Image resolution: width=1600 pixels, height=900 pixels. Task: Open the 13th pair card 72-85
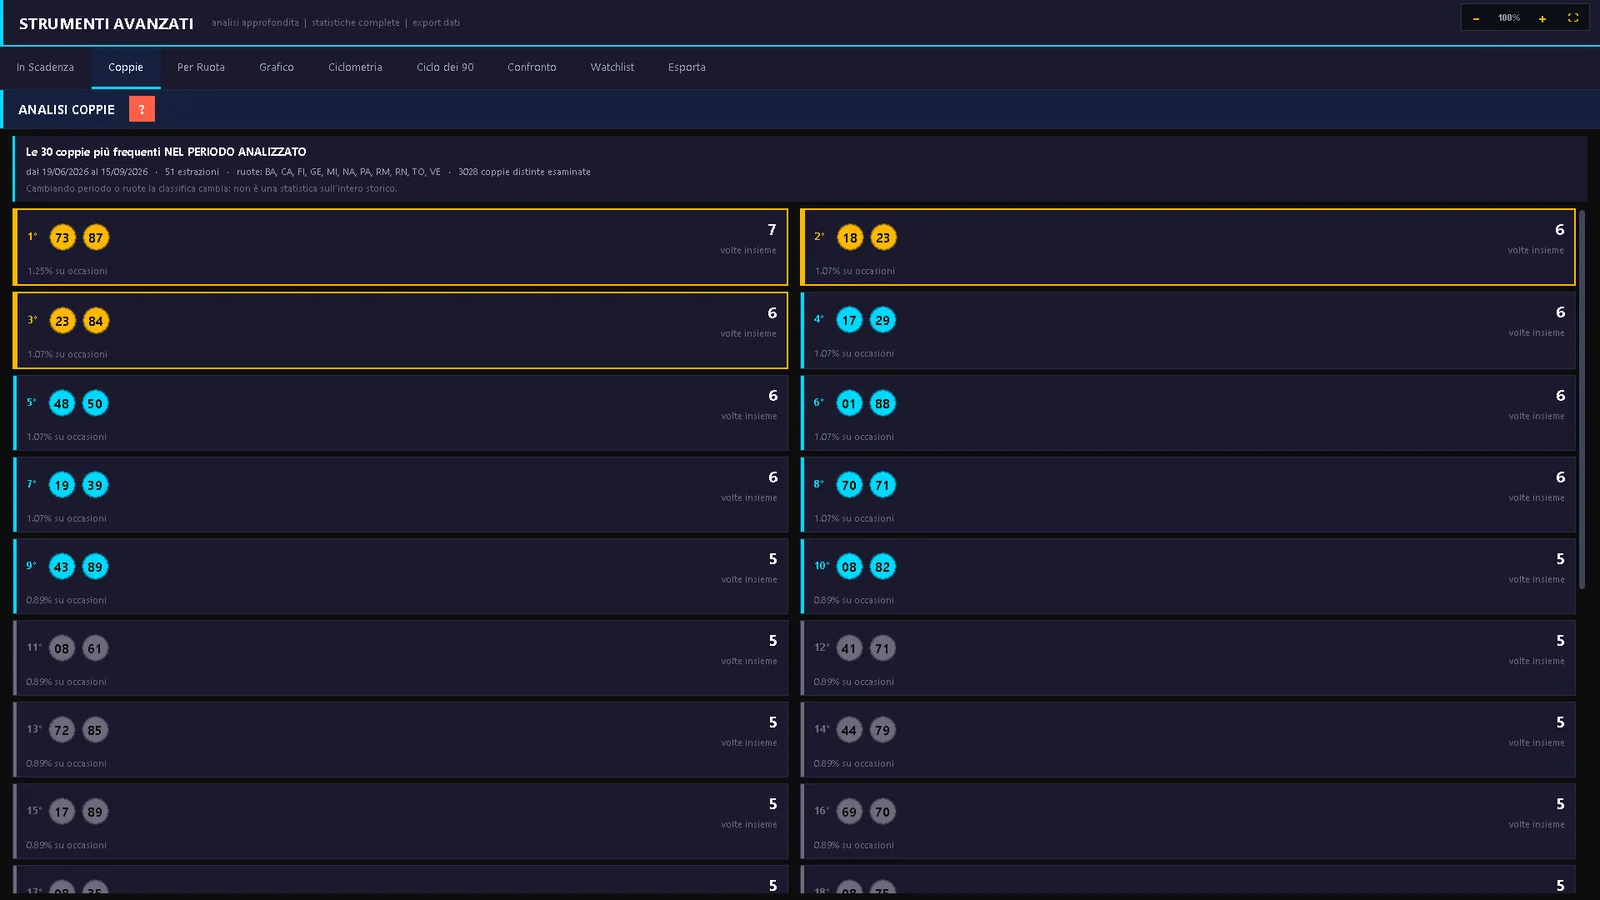pyautogui.click(x=400, y=740)
